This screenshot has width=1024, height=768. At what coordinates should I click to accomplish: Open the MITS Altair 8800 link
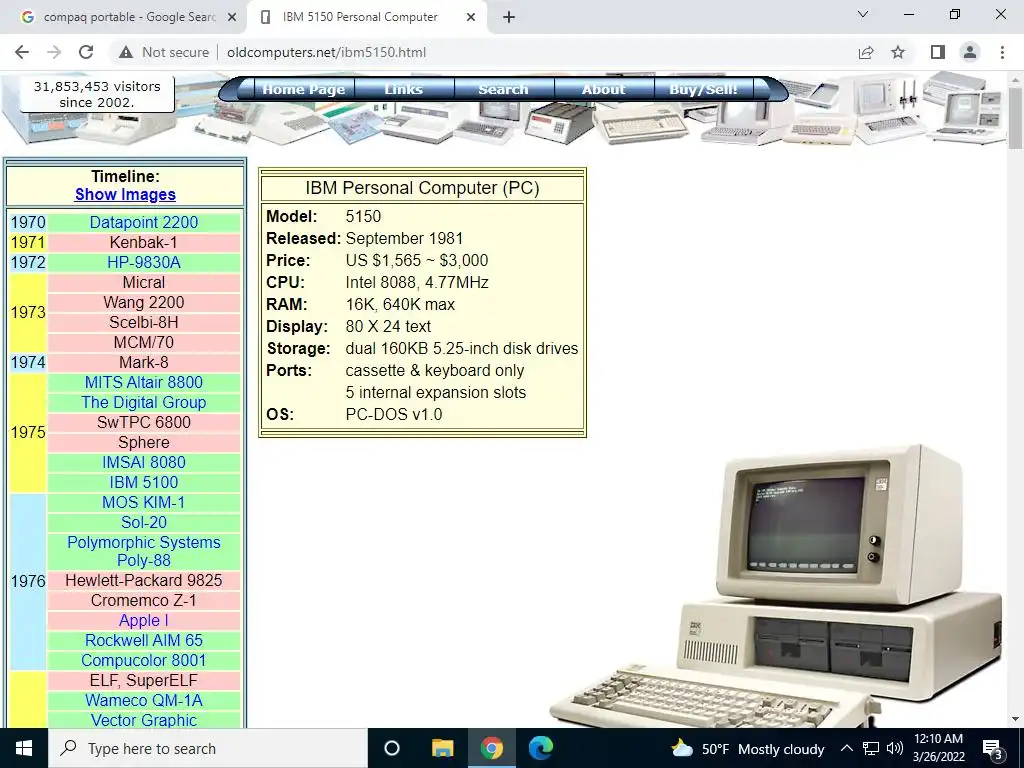144,383
